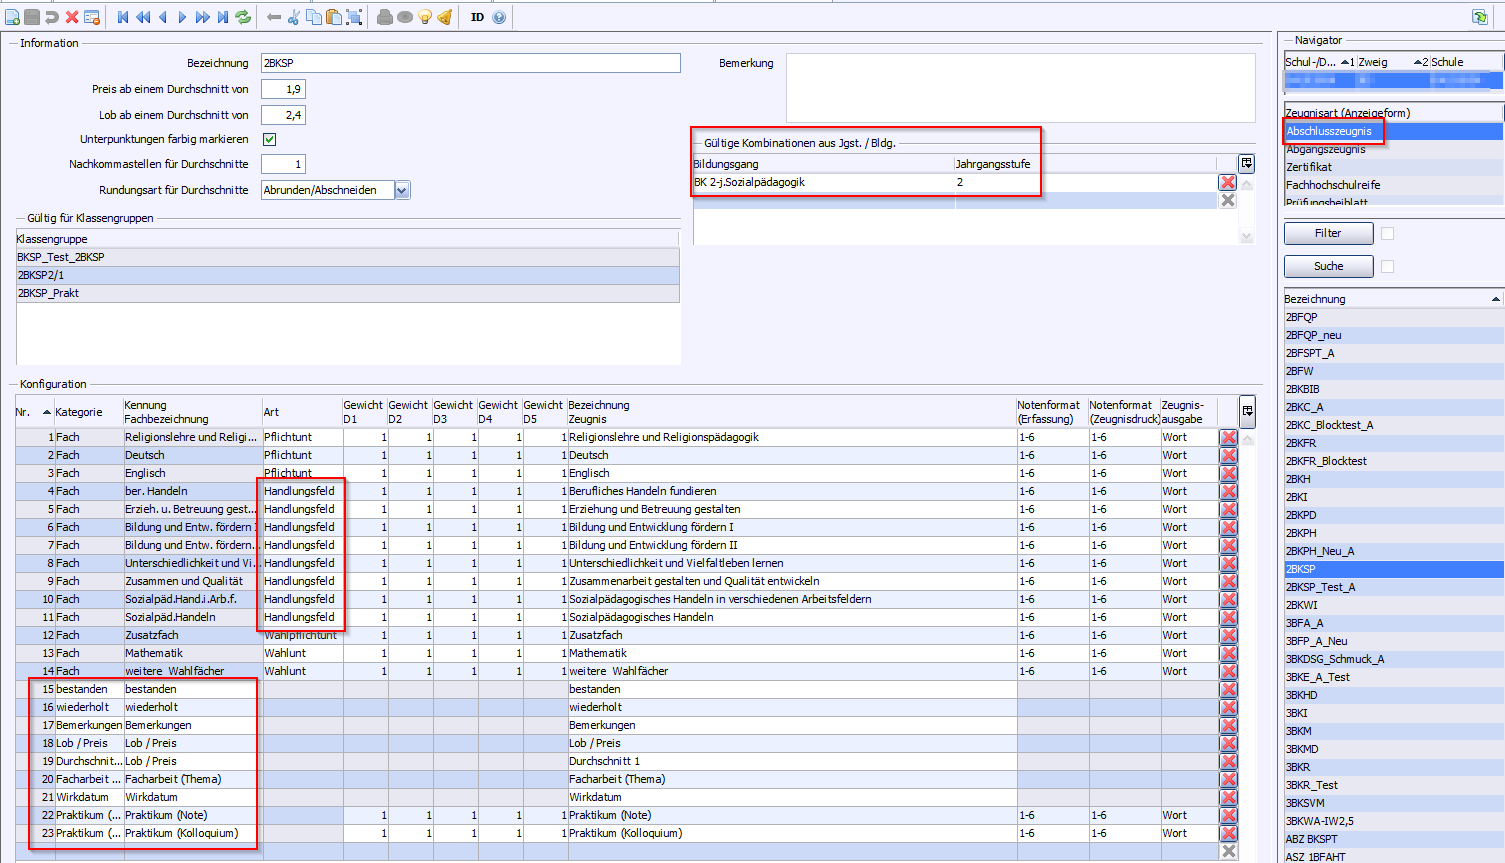Tick the checkbox next to Filter
The width and height of the screenshot is (1505, 863).
[x=1387, y=234]
